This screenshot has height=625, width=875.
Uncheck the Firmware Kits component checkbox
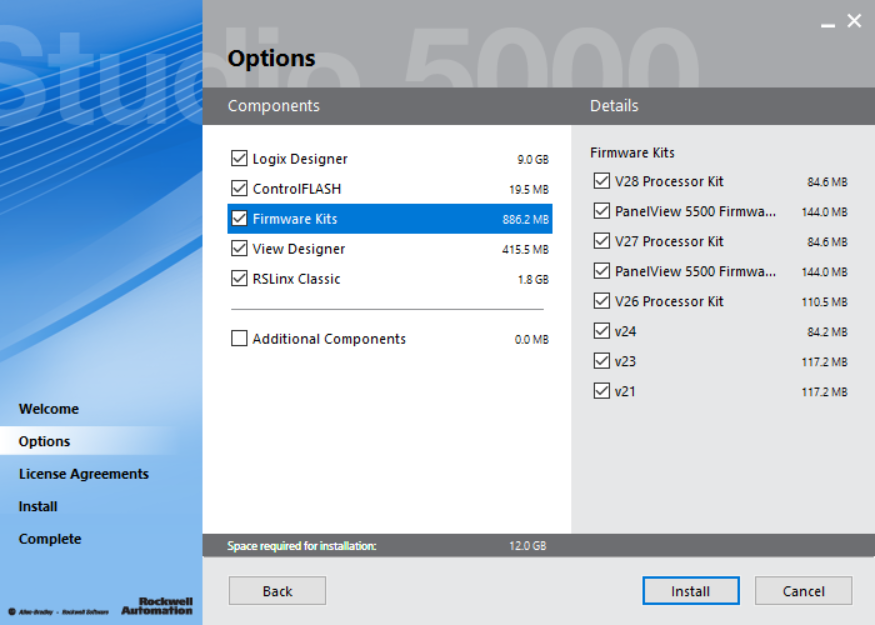click(239, 218)
